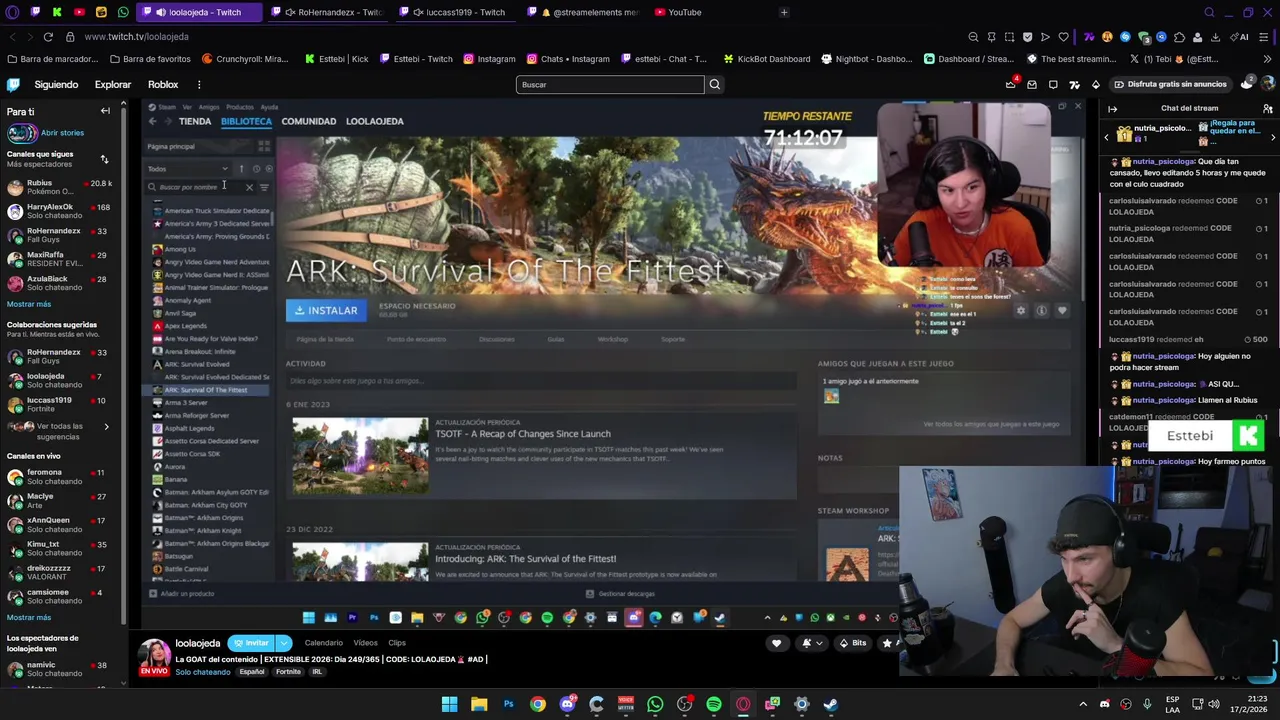Open the Roblox category link
The height and width of the screenshot is (720, 1280).
click(163, 85)
